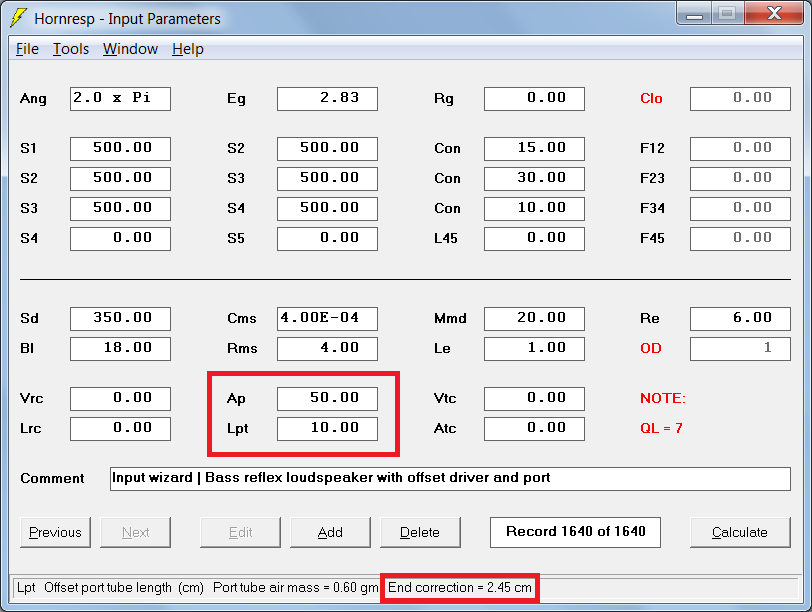Click the Record 1640 of 1640 box
This screenshot has height=612, width=812.
pos(575,532)
